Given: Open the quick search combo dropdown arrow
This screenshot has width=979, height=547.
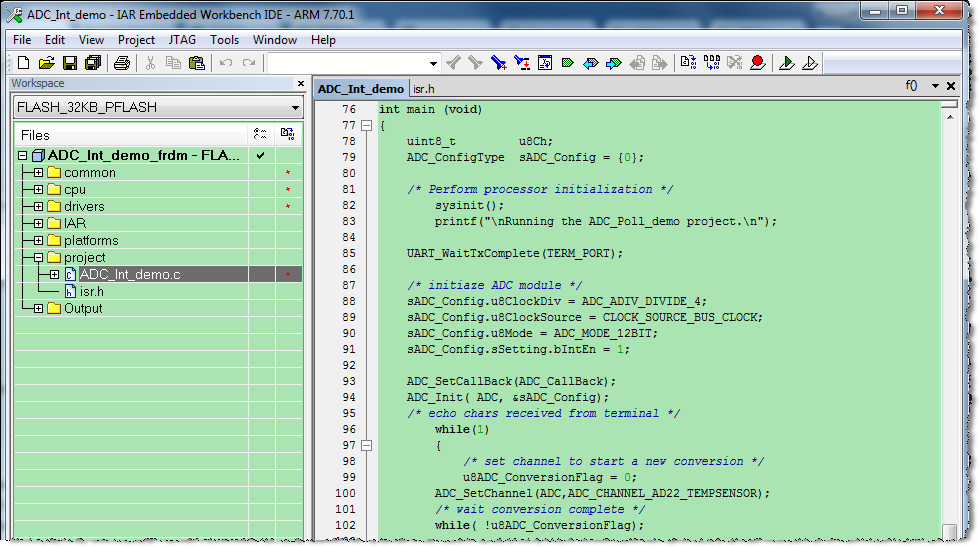Looking at the screenshot, I should pos(433,64).
